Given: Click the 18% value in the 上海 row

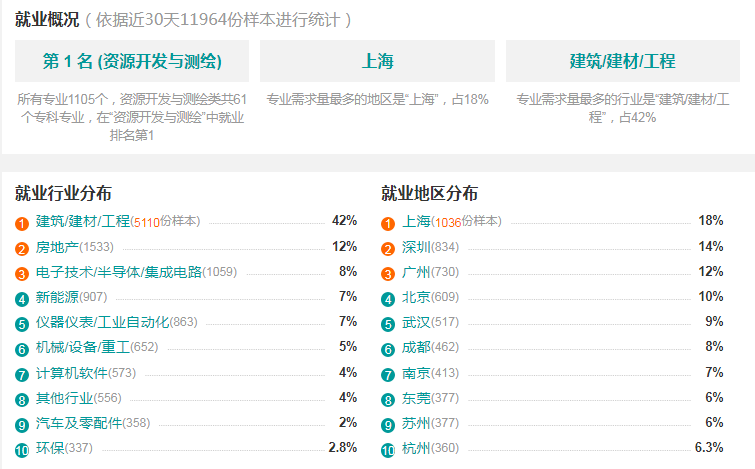Looking at the screenshot, I should (x=711, y=221).
